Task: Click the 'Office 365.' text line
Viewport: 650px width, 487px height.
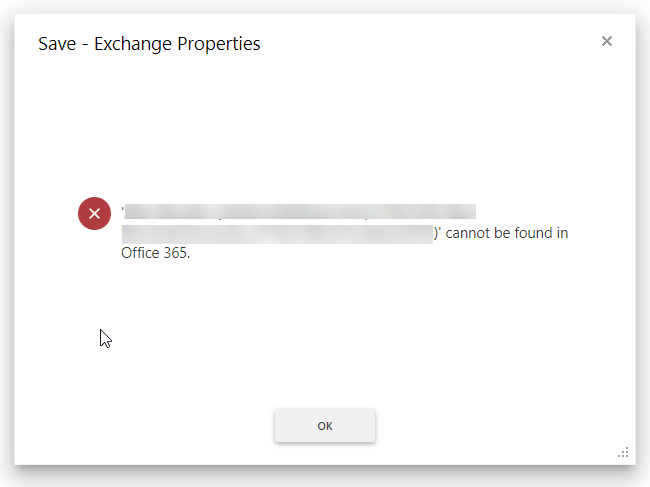Action: [155, 253]
